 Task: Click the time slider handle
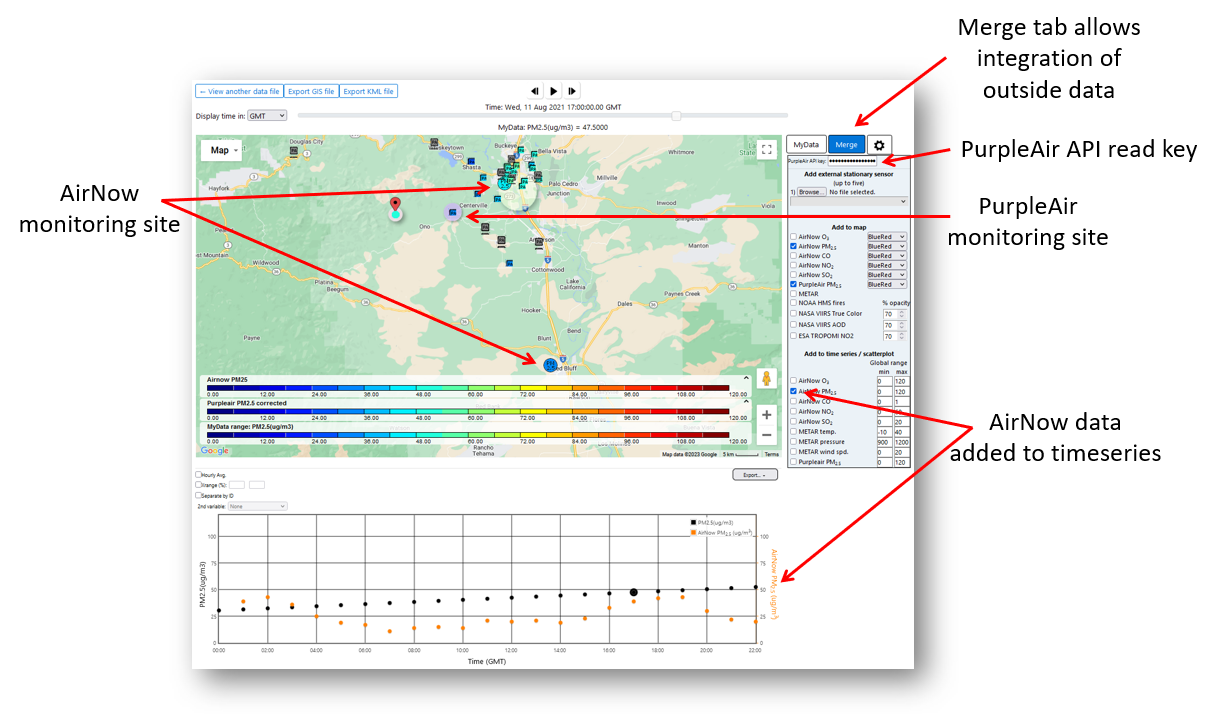(677, 116)
